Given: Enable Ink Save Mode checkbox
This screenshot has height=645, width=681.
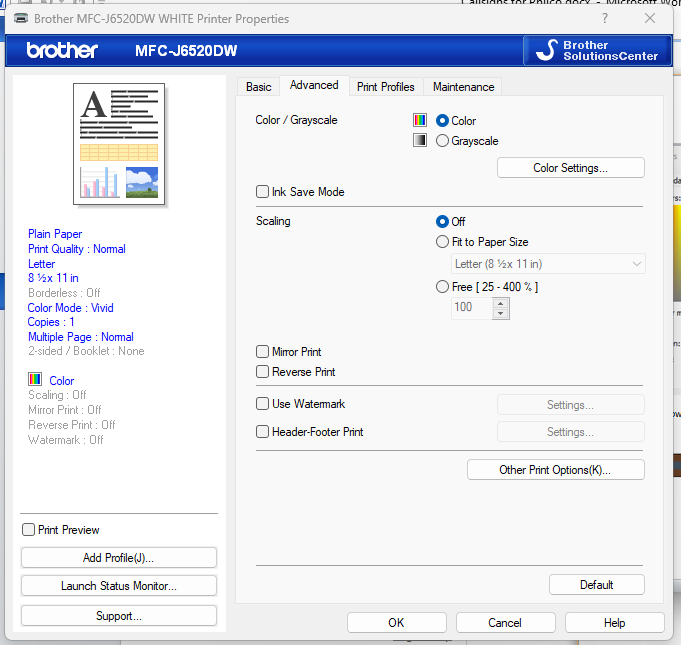Looking at the screenshot, I should coord(262,192).
